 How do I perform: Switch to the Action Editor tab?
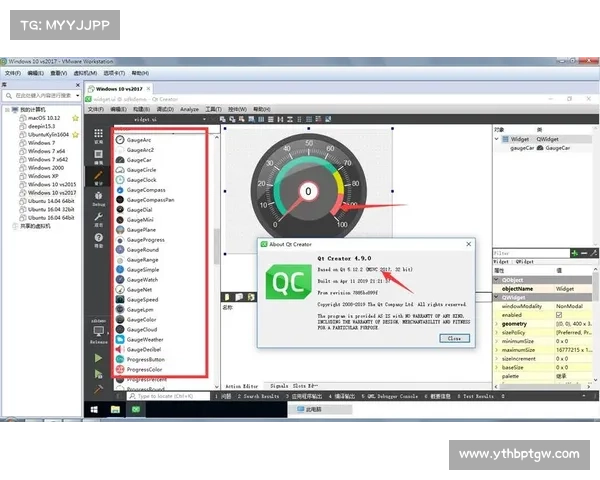pos(241,386)
